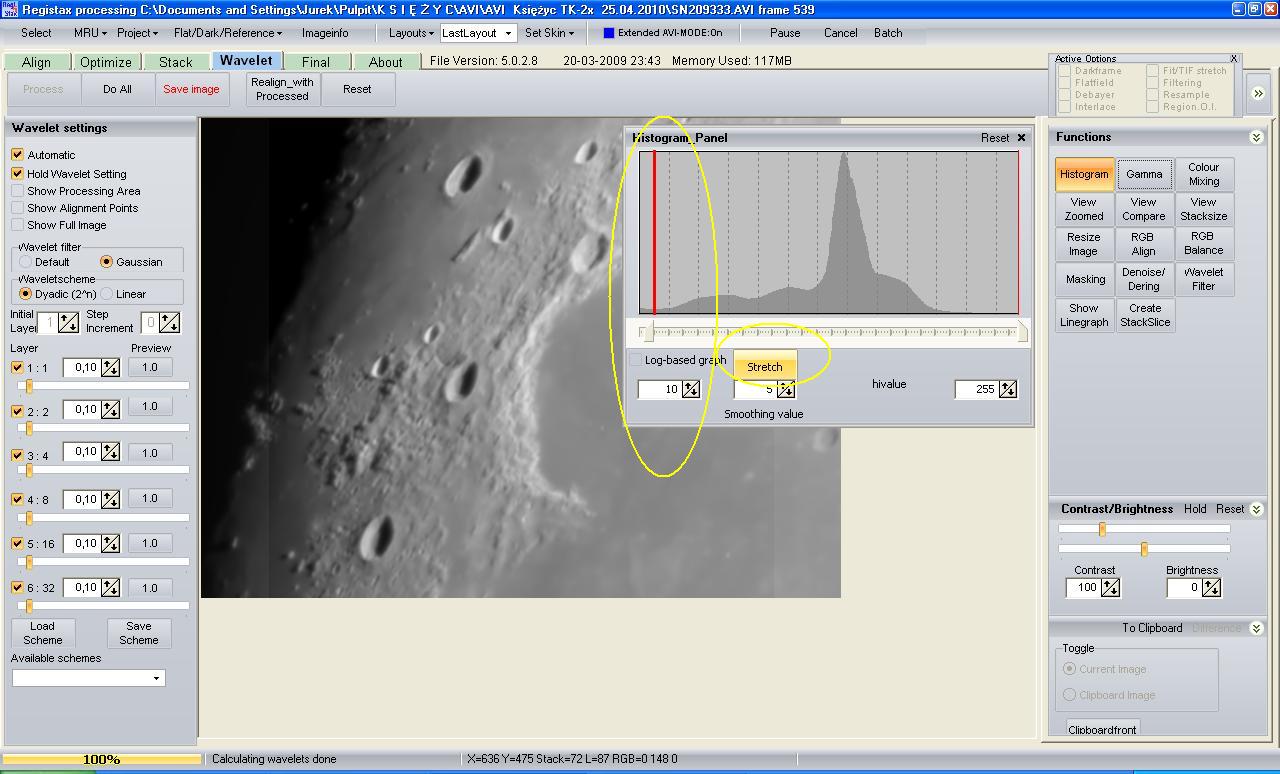Click the Stretch button

[x=765, y=367]
